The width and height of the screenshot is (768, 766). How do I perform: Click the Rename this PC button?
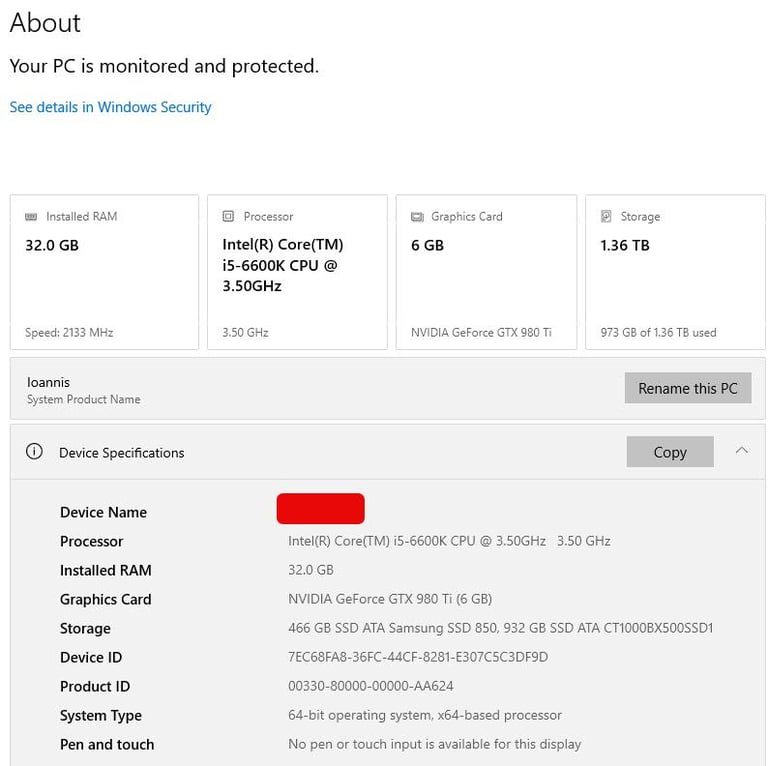coord(688,388)
